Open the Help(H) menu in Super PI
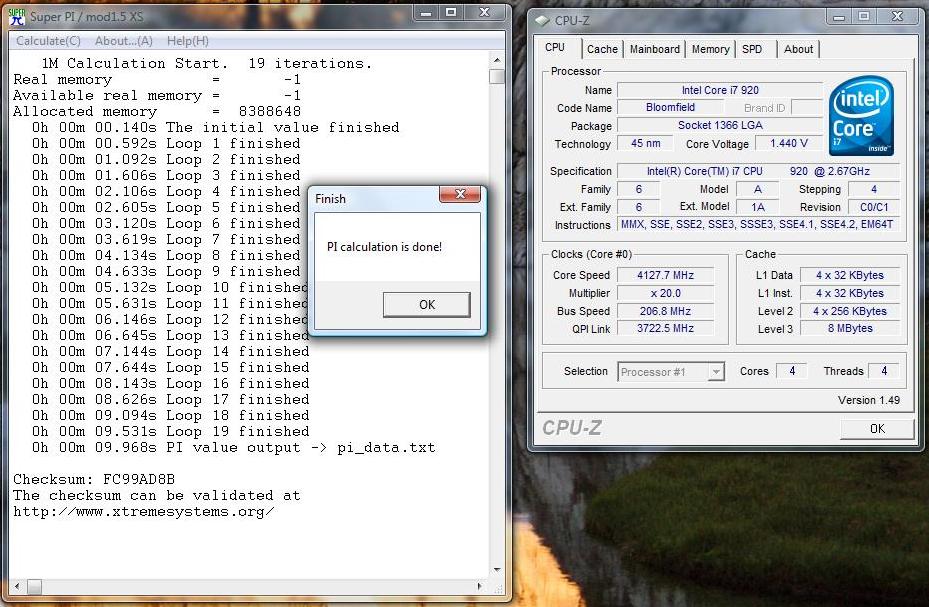 [x=187, y=41]
